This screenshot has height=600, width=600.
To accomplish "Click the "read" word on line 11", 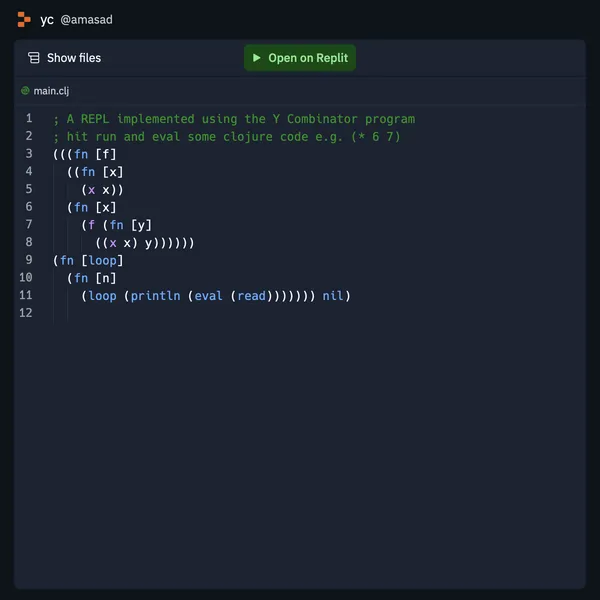I will pyautogui.click(x=251, y=296).
